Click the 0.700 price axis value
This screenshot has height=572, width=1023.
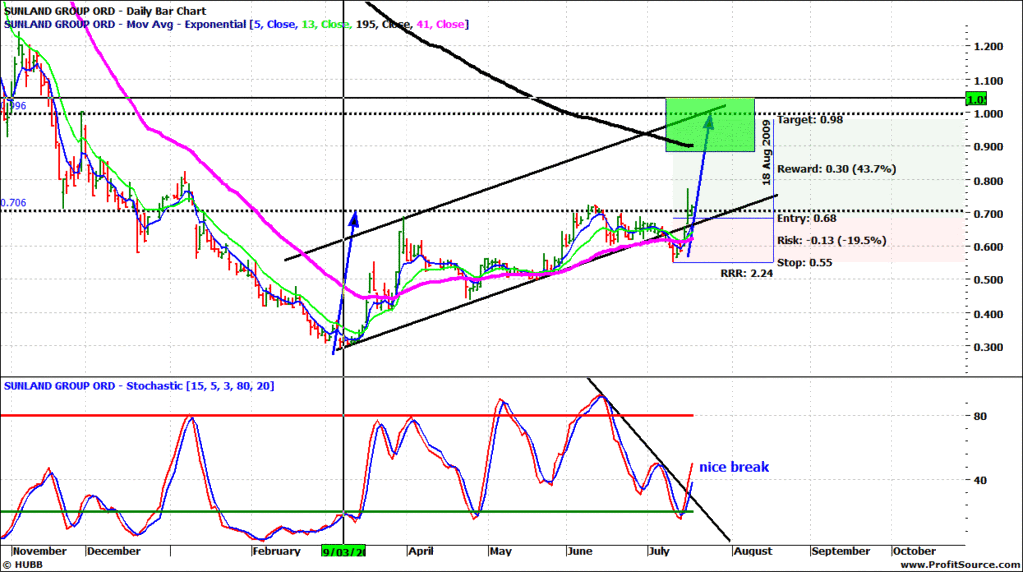pyautogui.click(x=988, y=214)
